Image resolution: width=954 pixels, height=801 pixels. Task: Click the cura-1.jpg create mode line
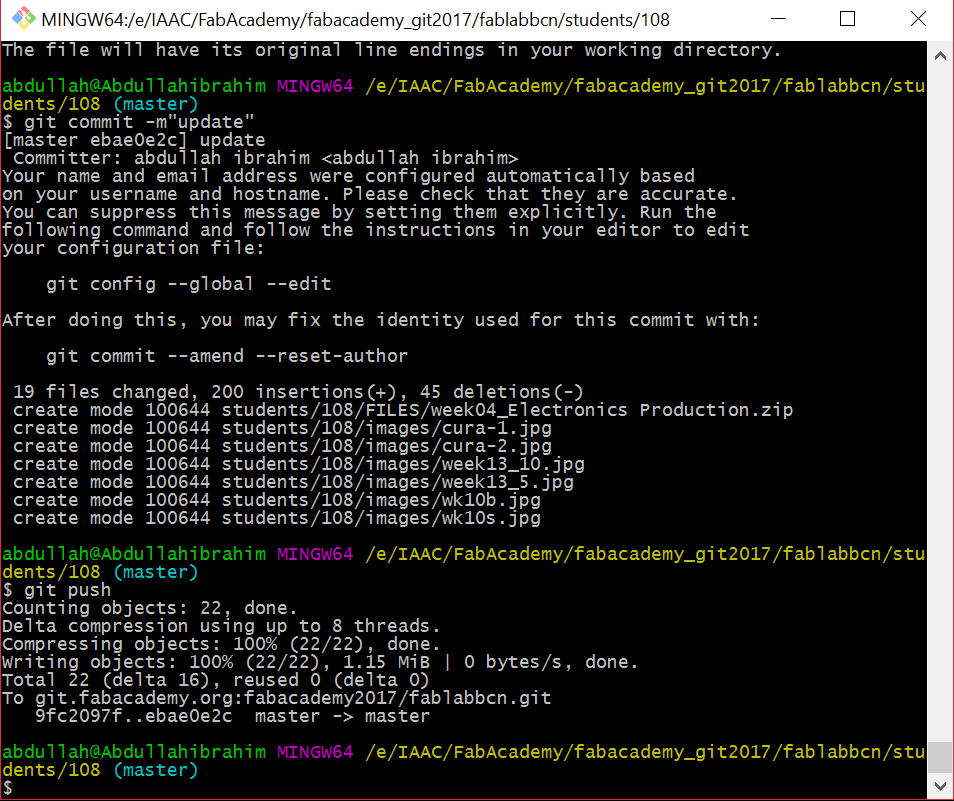pos(282,428)
